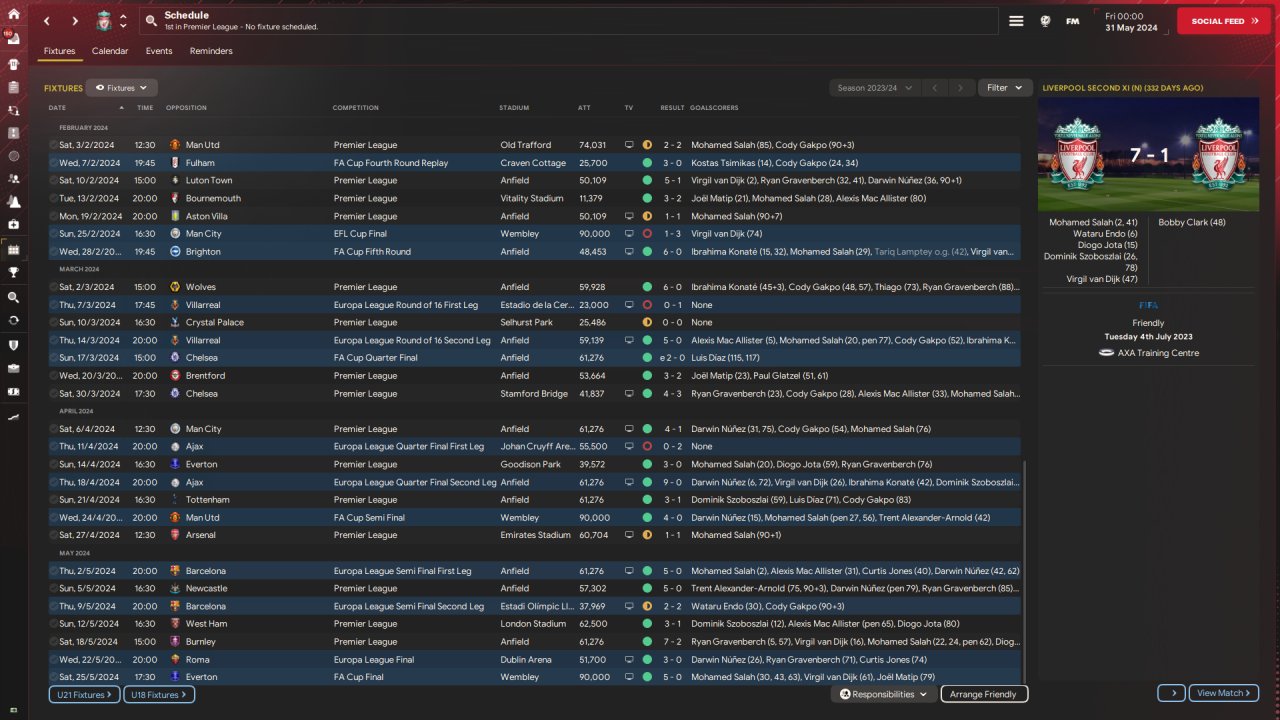Open the magnifier Scouting icon in the sidebar
The height and width of the screenshot is (720, 1280).
tap(14, 298)
